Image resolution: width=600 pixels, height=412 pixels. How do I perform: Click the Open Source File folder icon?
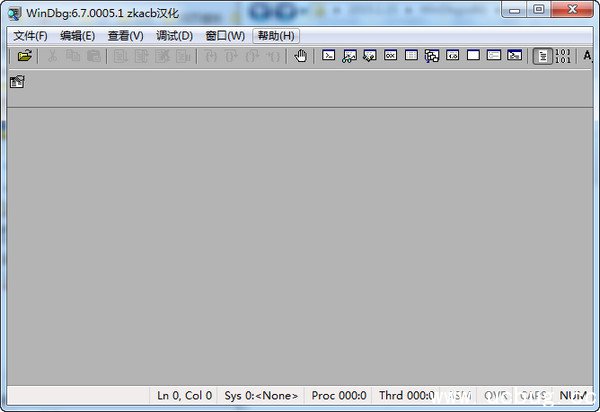[24, 56]
